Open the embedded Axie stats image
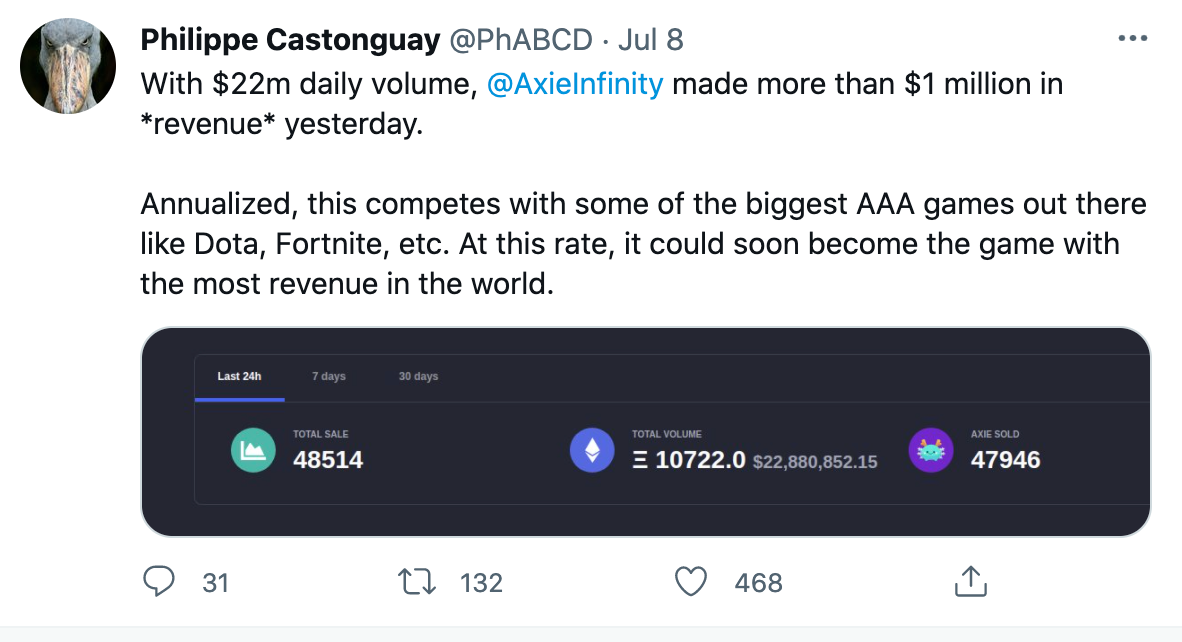The height and width of the screenshot is (642, 1182). 645,432
